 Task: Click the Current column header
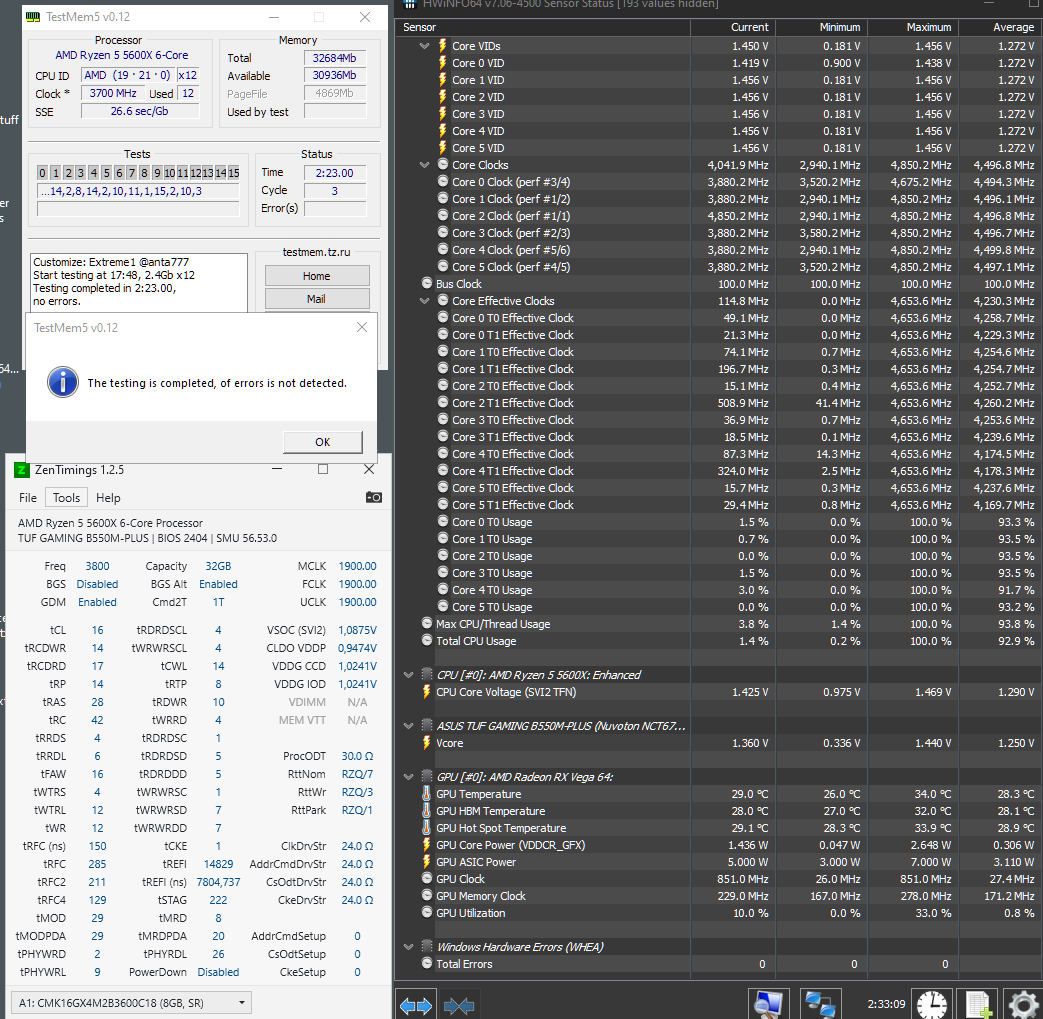tap(733, 27)
